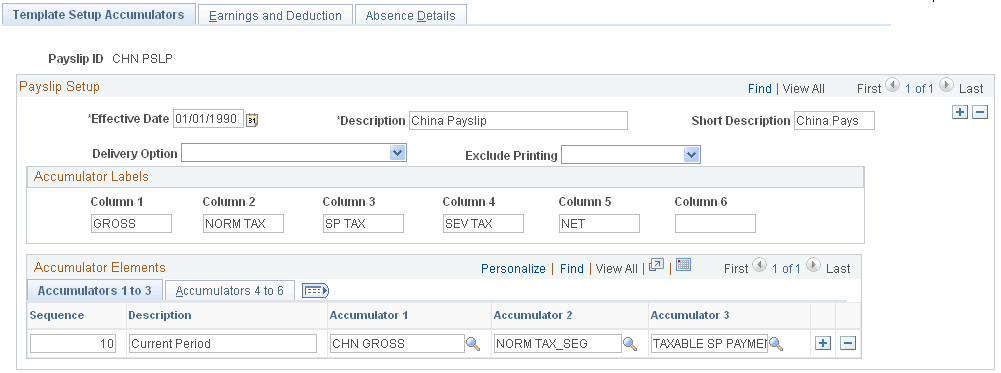Download Accumulator Elements grid to spreadsheet
This screenshot has height=373, width=1001.
(x=683, y=266)
